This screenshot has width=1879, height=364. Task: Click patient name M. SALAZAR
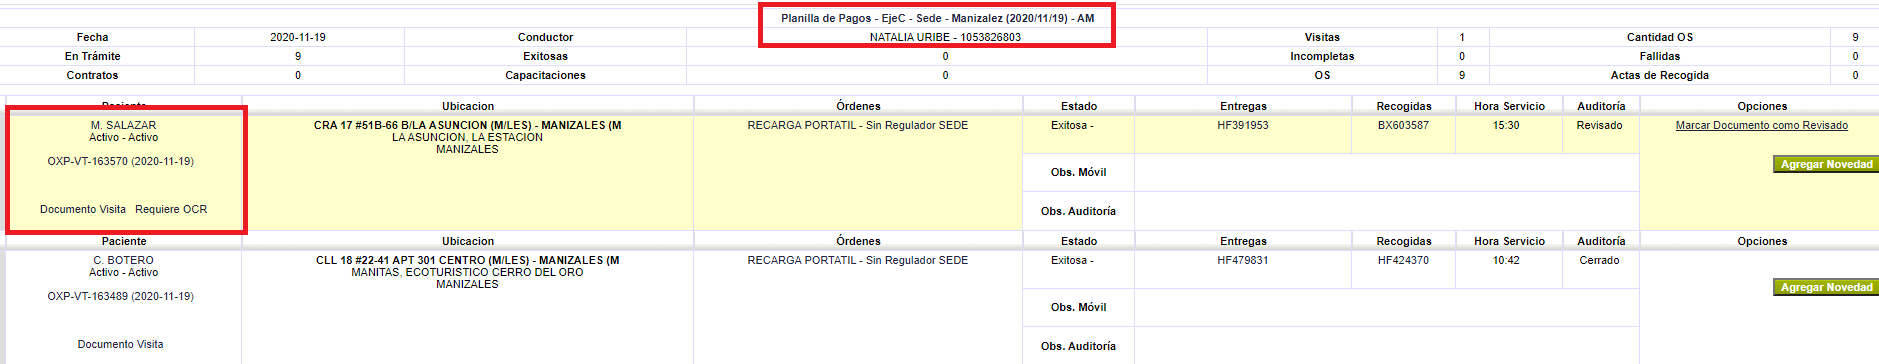point(123,126)
